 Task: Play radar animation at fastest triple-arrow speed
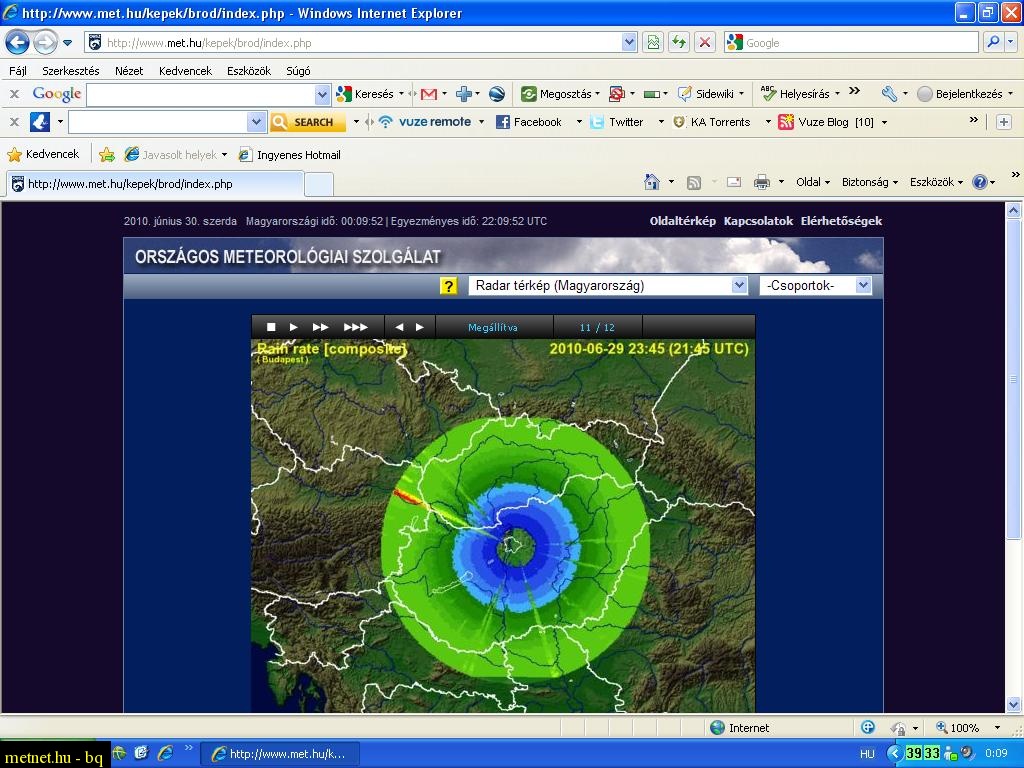[x=355, y=327]
